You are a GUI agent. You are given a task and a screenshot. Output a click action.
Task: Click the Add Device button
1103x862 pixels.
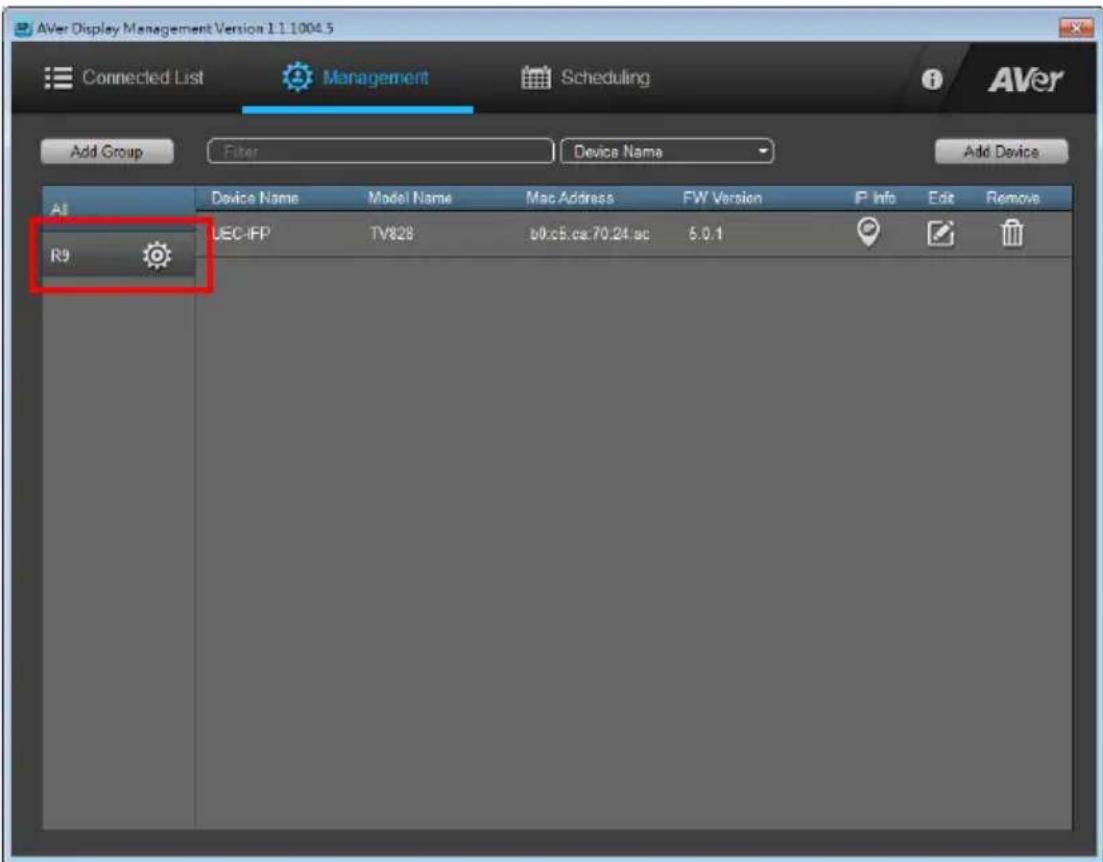pyautogui.click(x=1001, y=151)
